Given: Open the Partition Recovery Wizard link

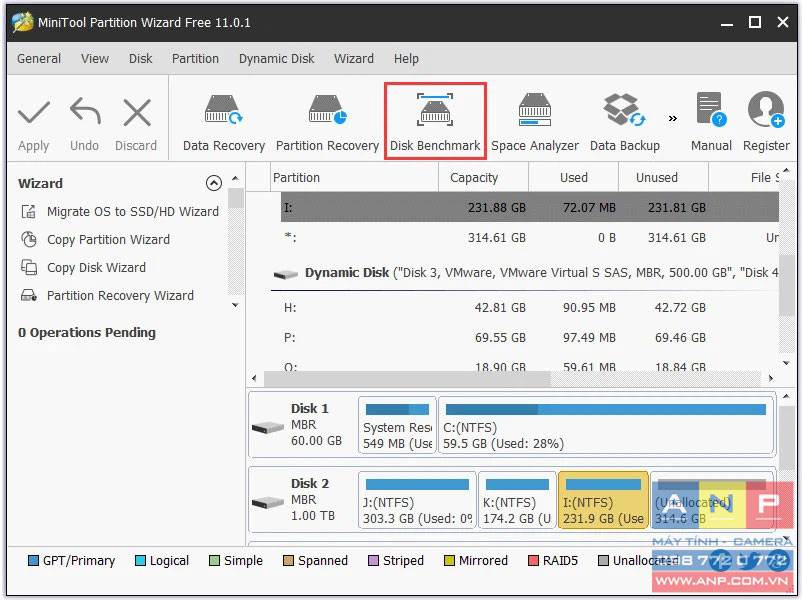Looking at the screenshot, I should click(120, 296).
